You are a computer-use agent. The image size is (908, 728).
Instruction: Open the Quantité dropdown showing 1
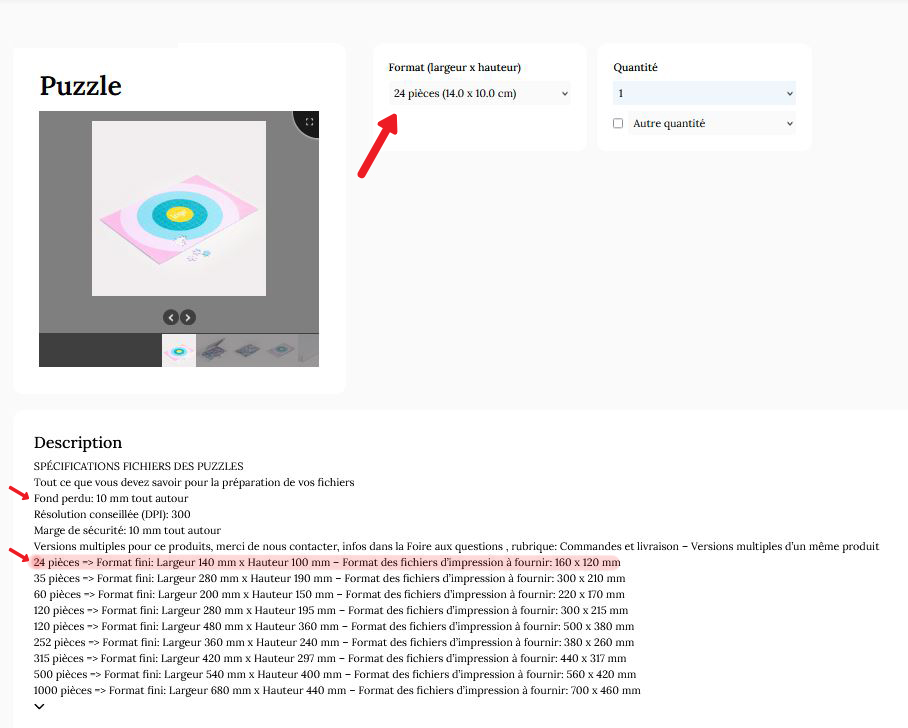704,94
